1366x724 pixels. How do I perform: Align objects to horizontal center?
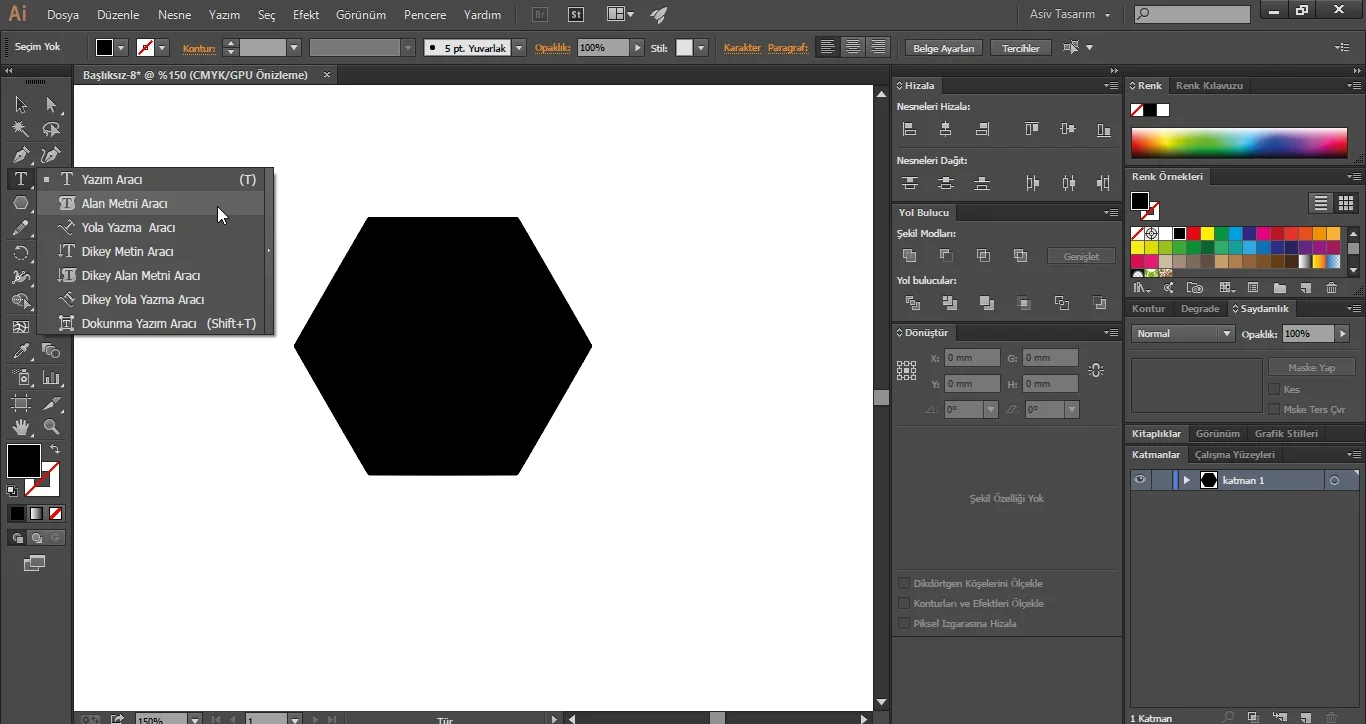(x=946, y=129)
